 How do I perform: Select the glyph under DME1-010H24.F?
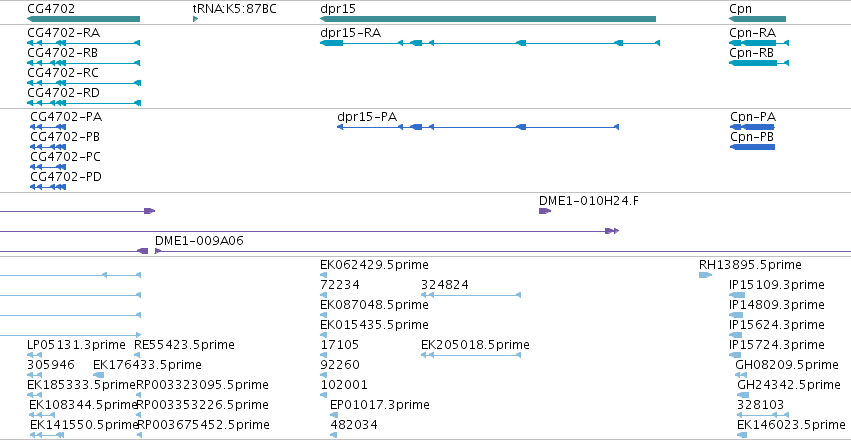point(545,211)
